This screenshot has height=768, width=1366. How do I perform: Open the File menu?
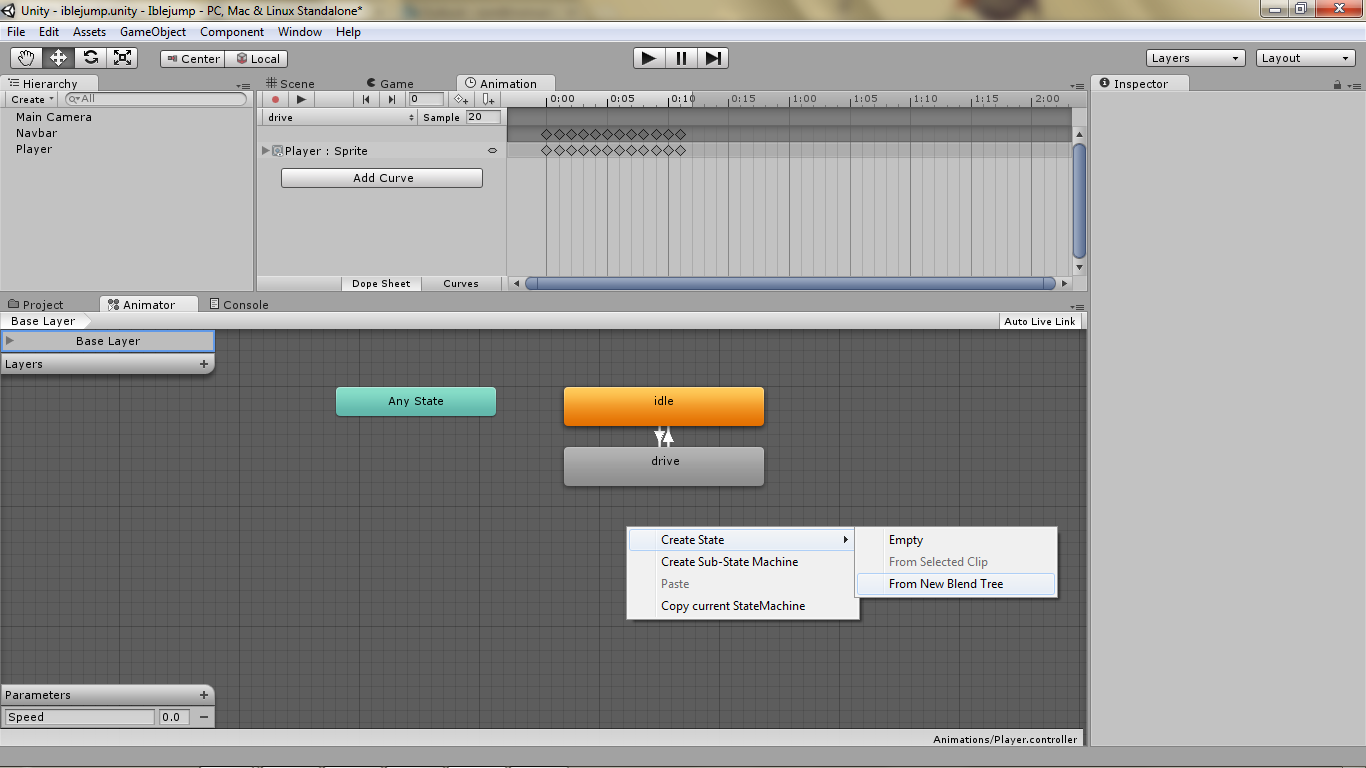point(16,32)
